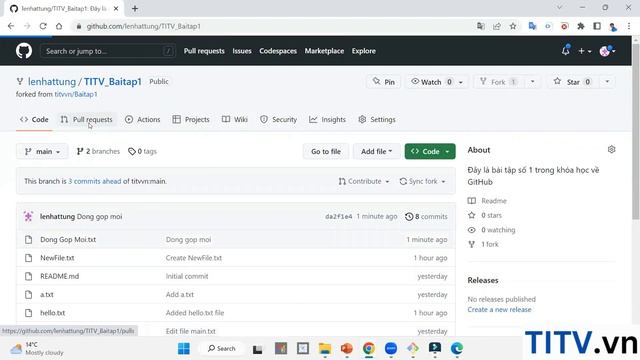Reload the page
640x360 pixels.
(43, 26)
